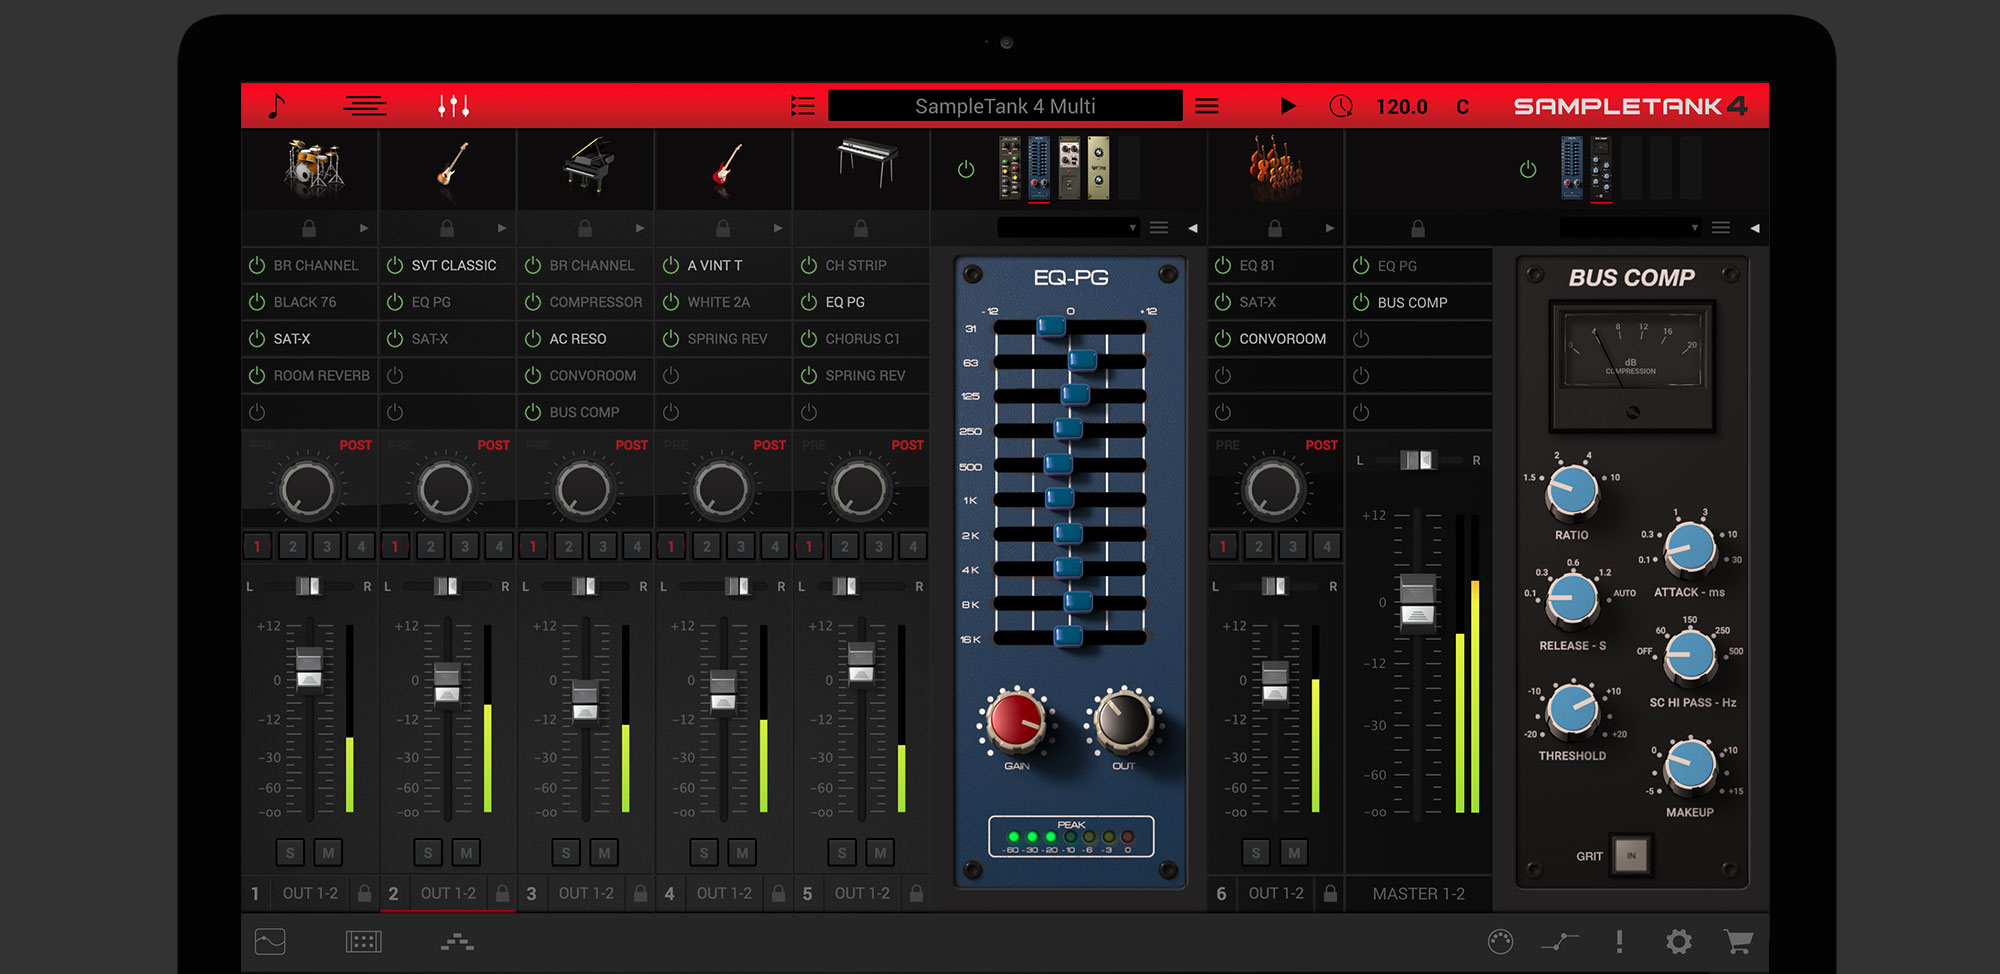Open the settings gear icon

coord(1678,940)
